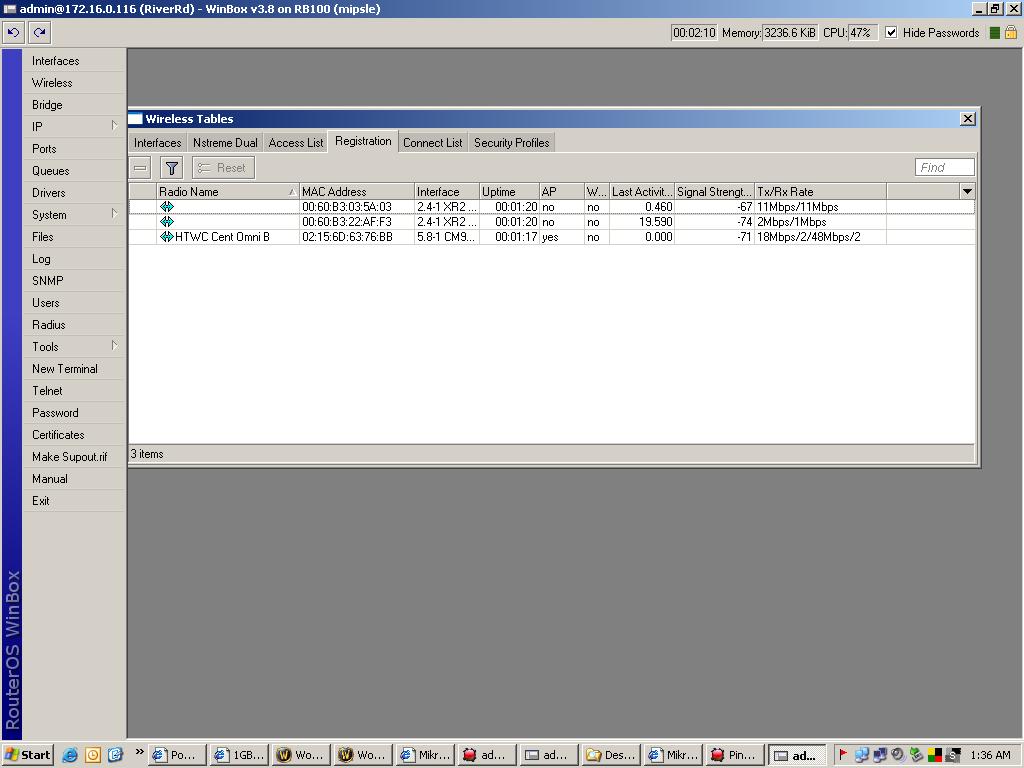Image resolution: width=1024 pixels, height=768 pixels.
Task: Click the third quick launch icon
Action: pyautogui.click(x=115, y=755)
